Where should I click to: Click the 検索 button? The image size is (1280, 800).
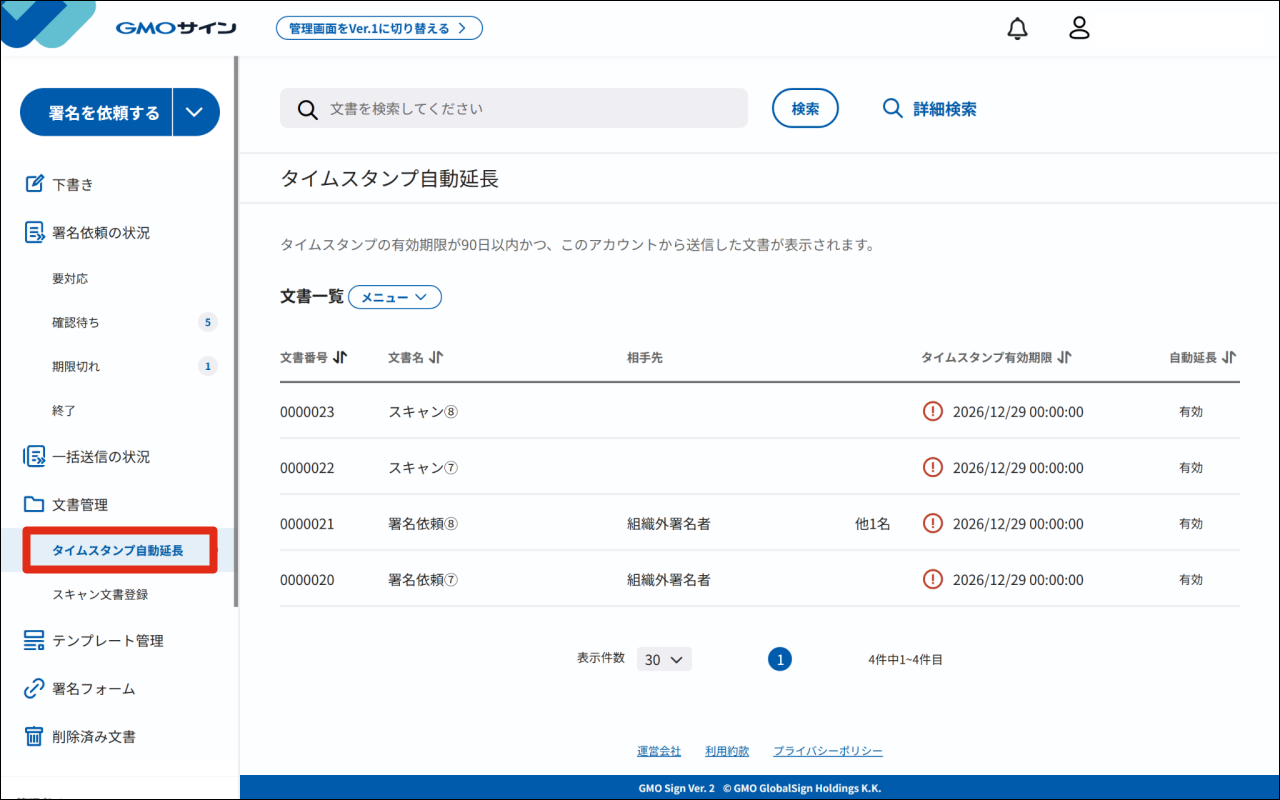805,108
